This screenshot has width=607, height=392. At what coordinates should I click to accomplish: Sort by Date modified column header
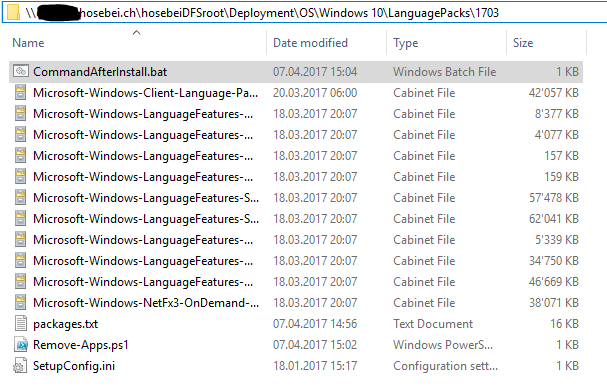pyautogui.click(x=310, y=43)
